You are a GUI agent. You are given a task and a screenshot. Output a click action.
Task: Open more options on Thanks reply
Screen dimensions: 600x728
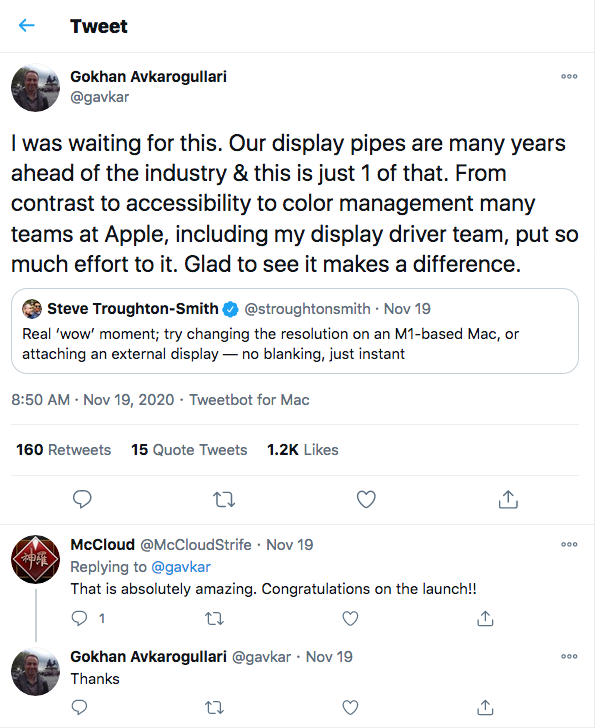click(x=569, y=657)
